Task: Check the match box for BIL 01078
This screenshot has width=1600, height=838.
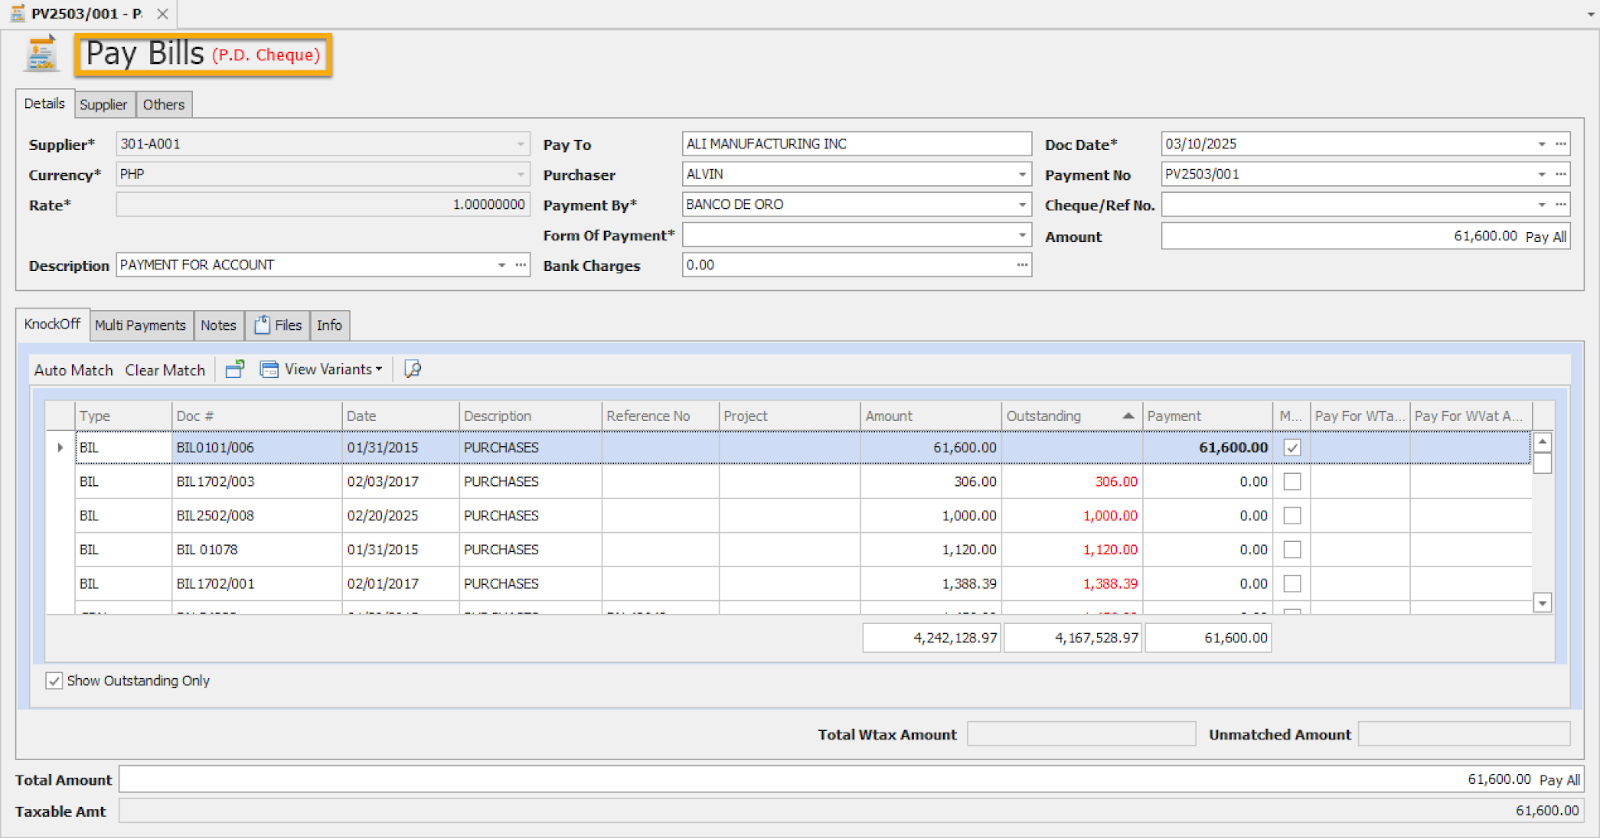Action: click(x=1292, y=550)
